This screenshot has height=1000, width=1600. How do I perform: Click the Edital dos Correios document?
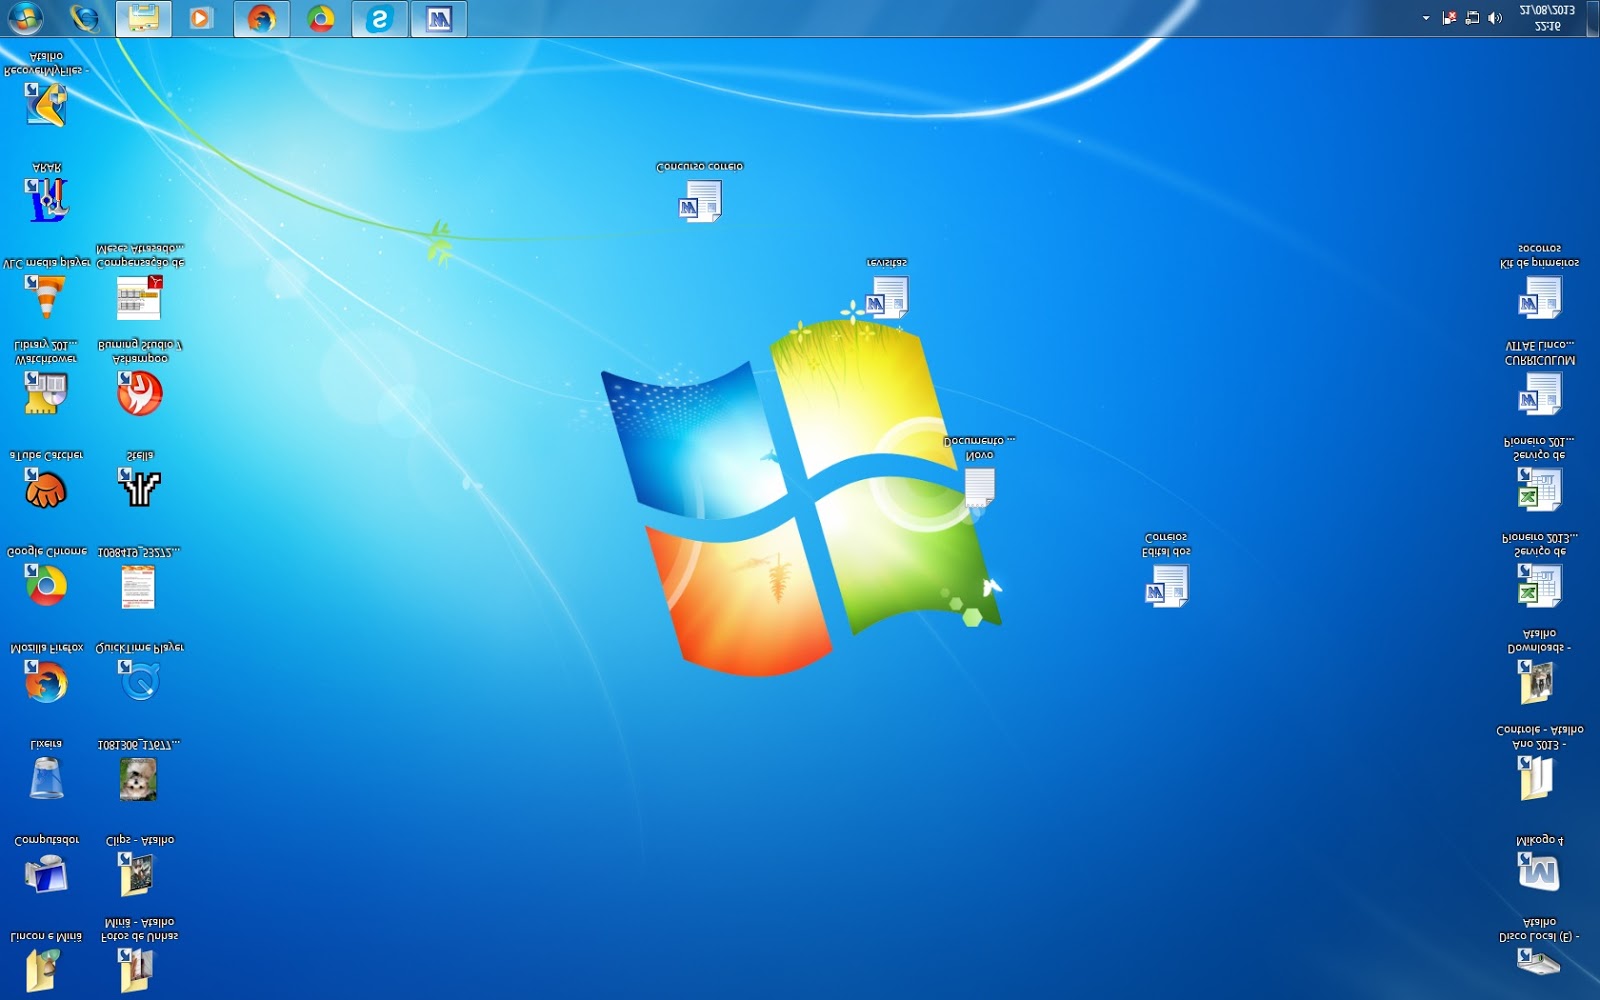tap(1166, 585)
